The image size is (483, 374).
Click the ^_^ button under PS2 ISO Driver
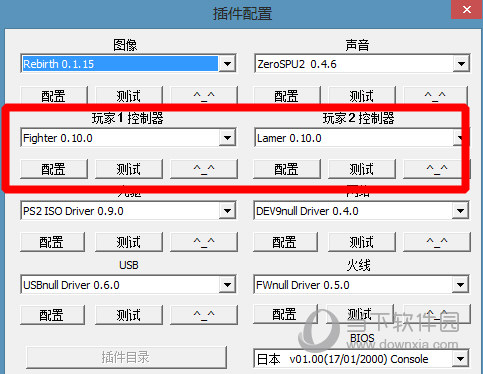tap(204, 242)
